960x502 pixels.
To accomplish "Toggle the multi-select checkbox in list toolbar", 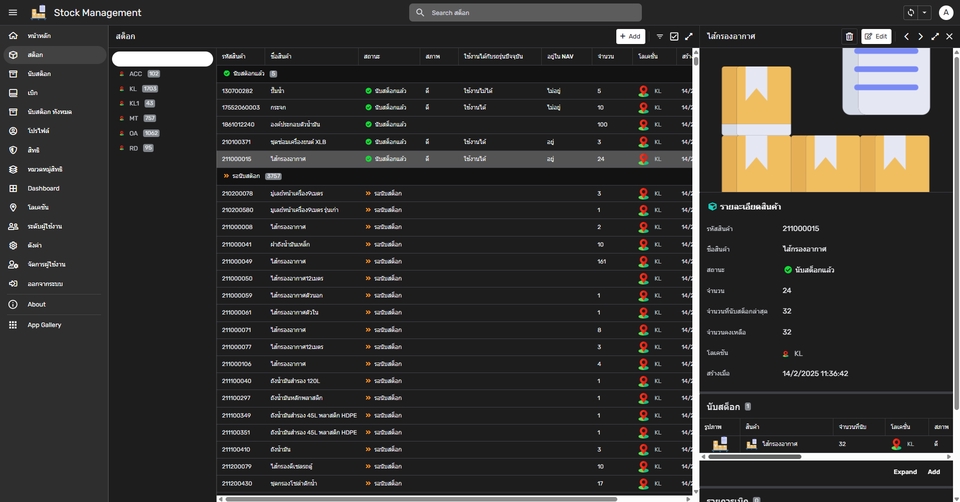I will pos(674,36).
